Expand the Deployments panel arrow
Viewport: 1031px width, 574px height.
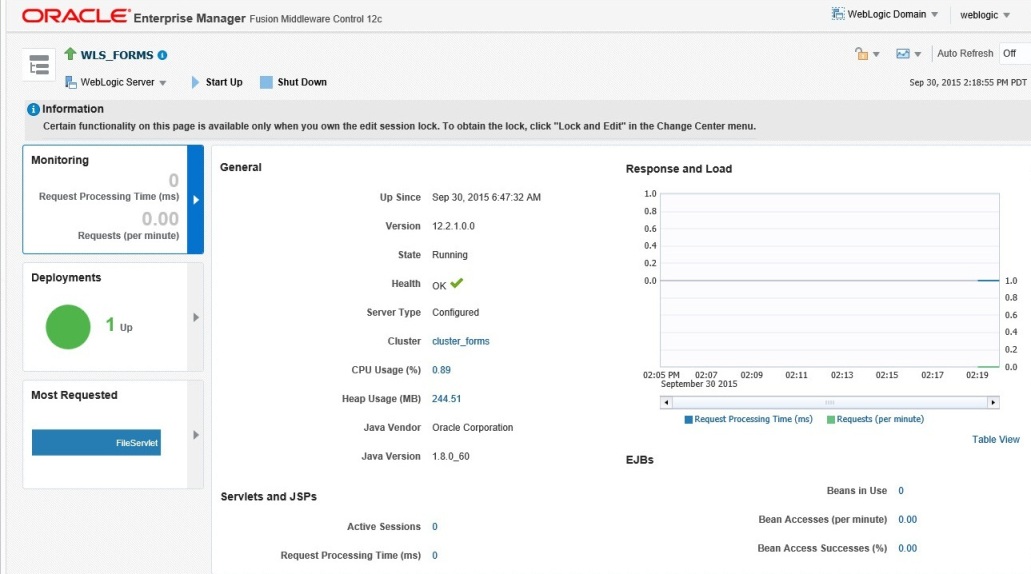[x=195, y=317]
